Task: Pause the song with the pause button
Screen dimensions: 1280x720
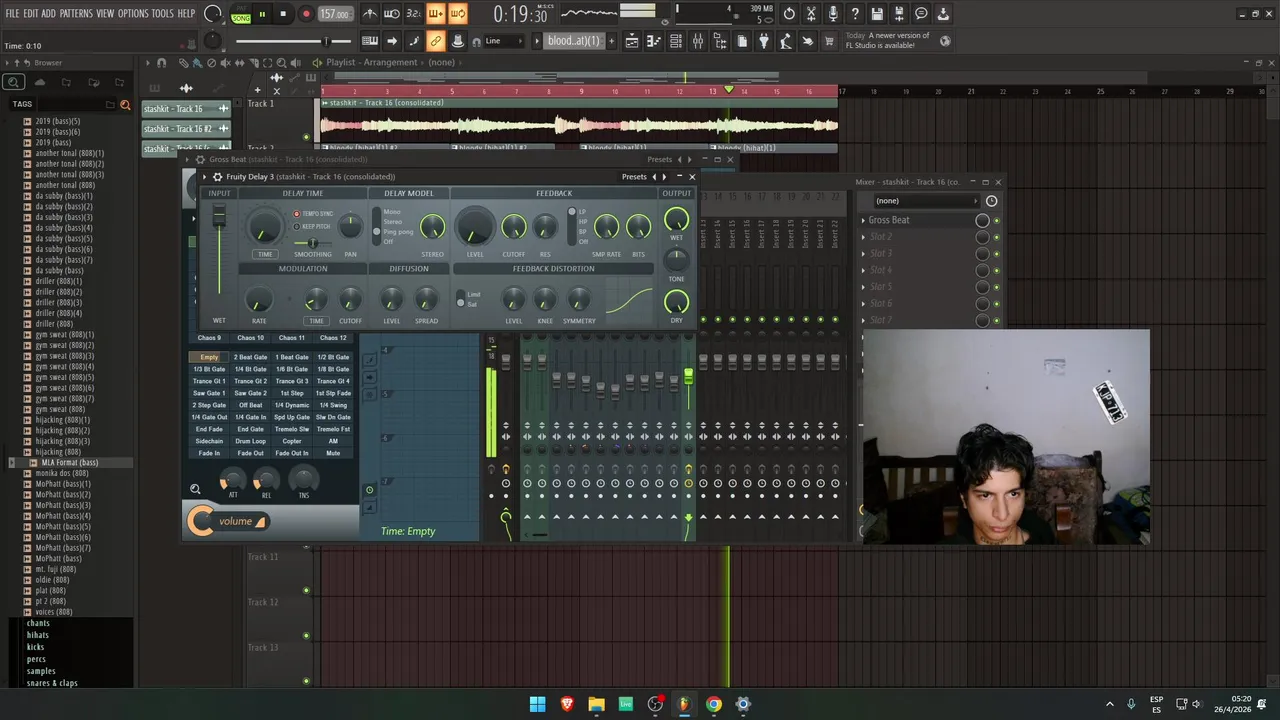Action: (x=263, y=14)
